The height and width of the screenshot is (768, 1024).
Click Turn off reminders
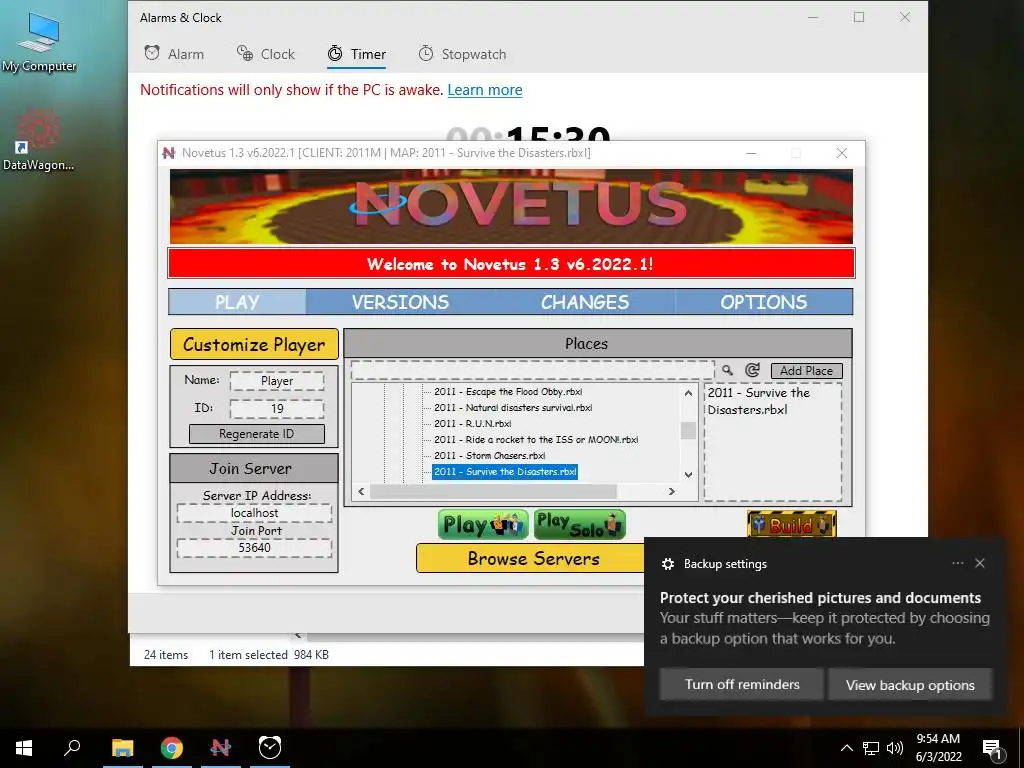pyautogui.click(x=742, y=684)
